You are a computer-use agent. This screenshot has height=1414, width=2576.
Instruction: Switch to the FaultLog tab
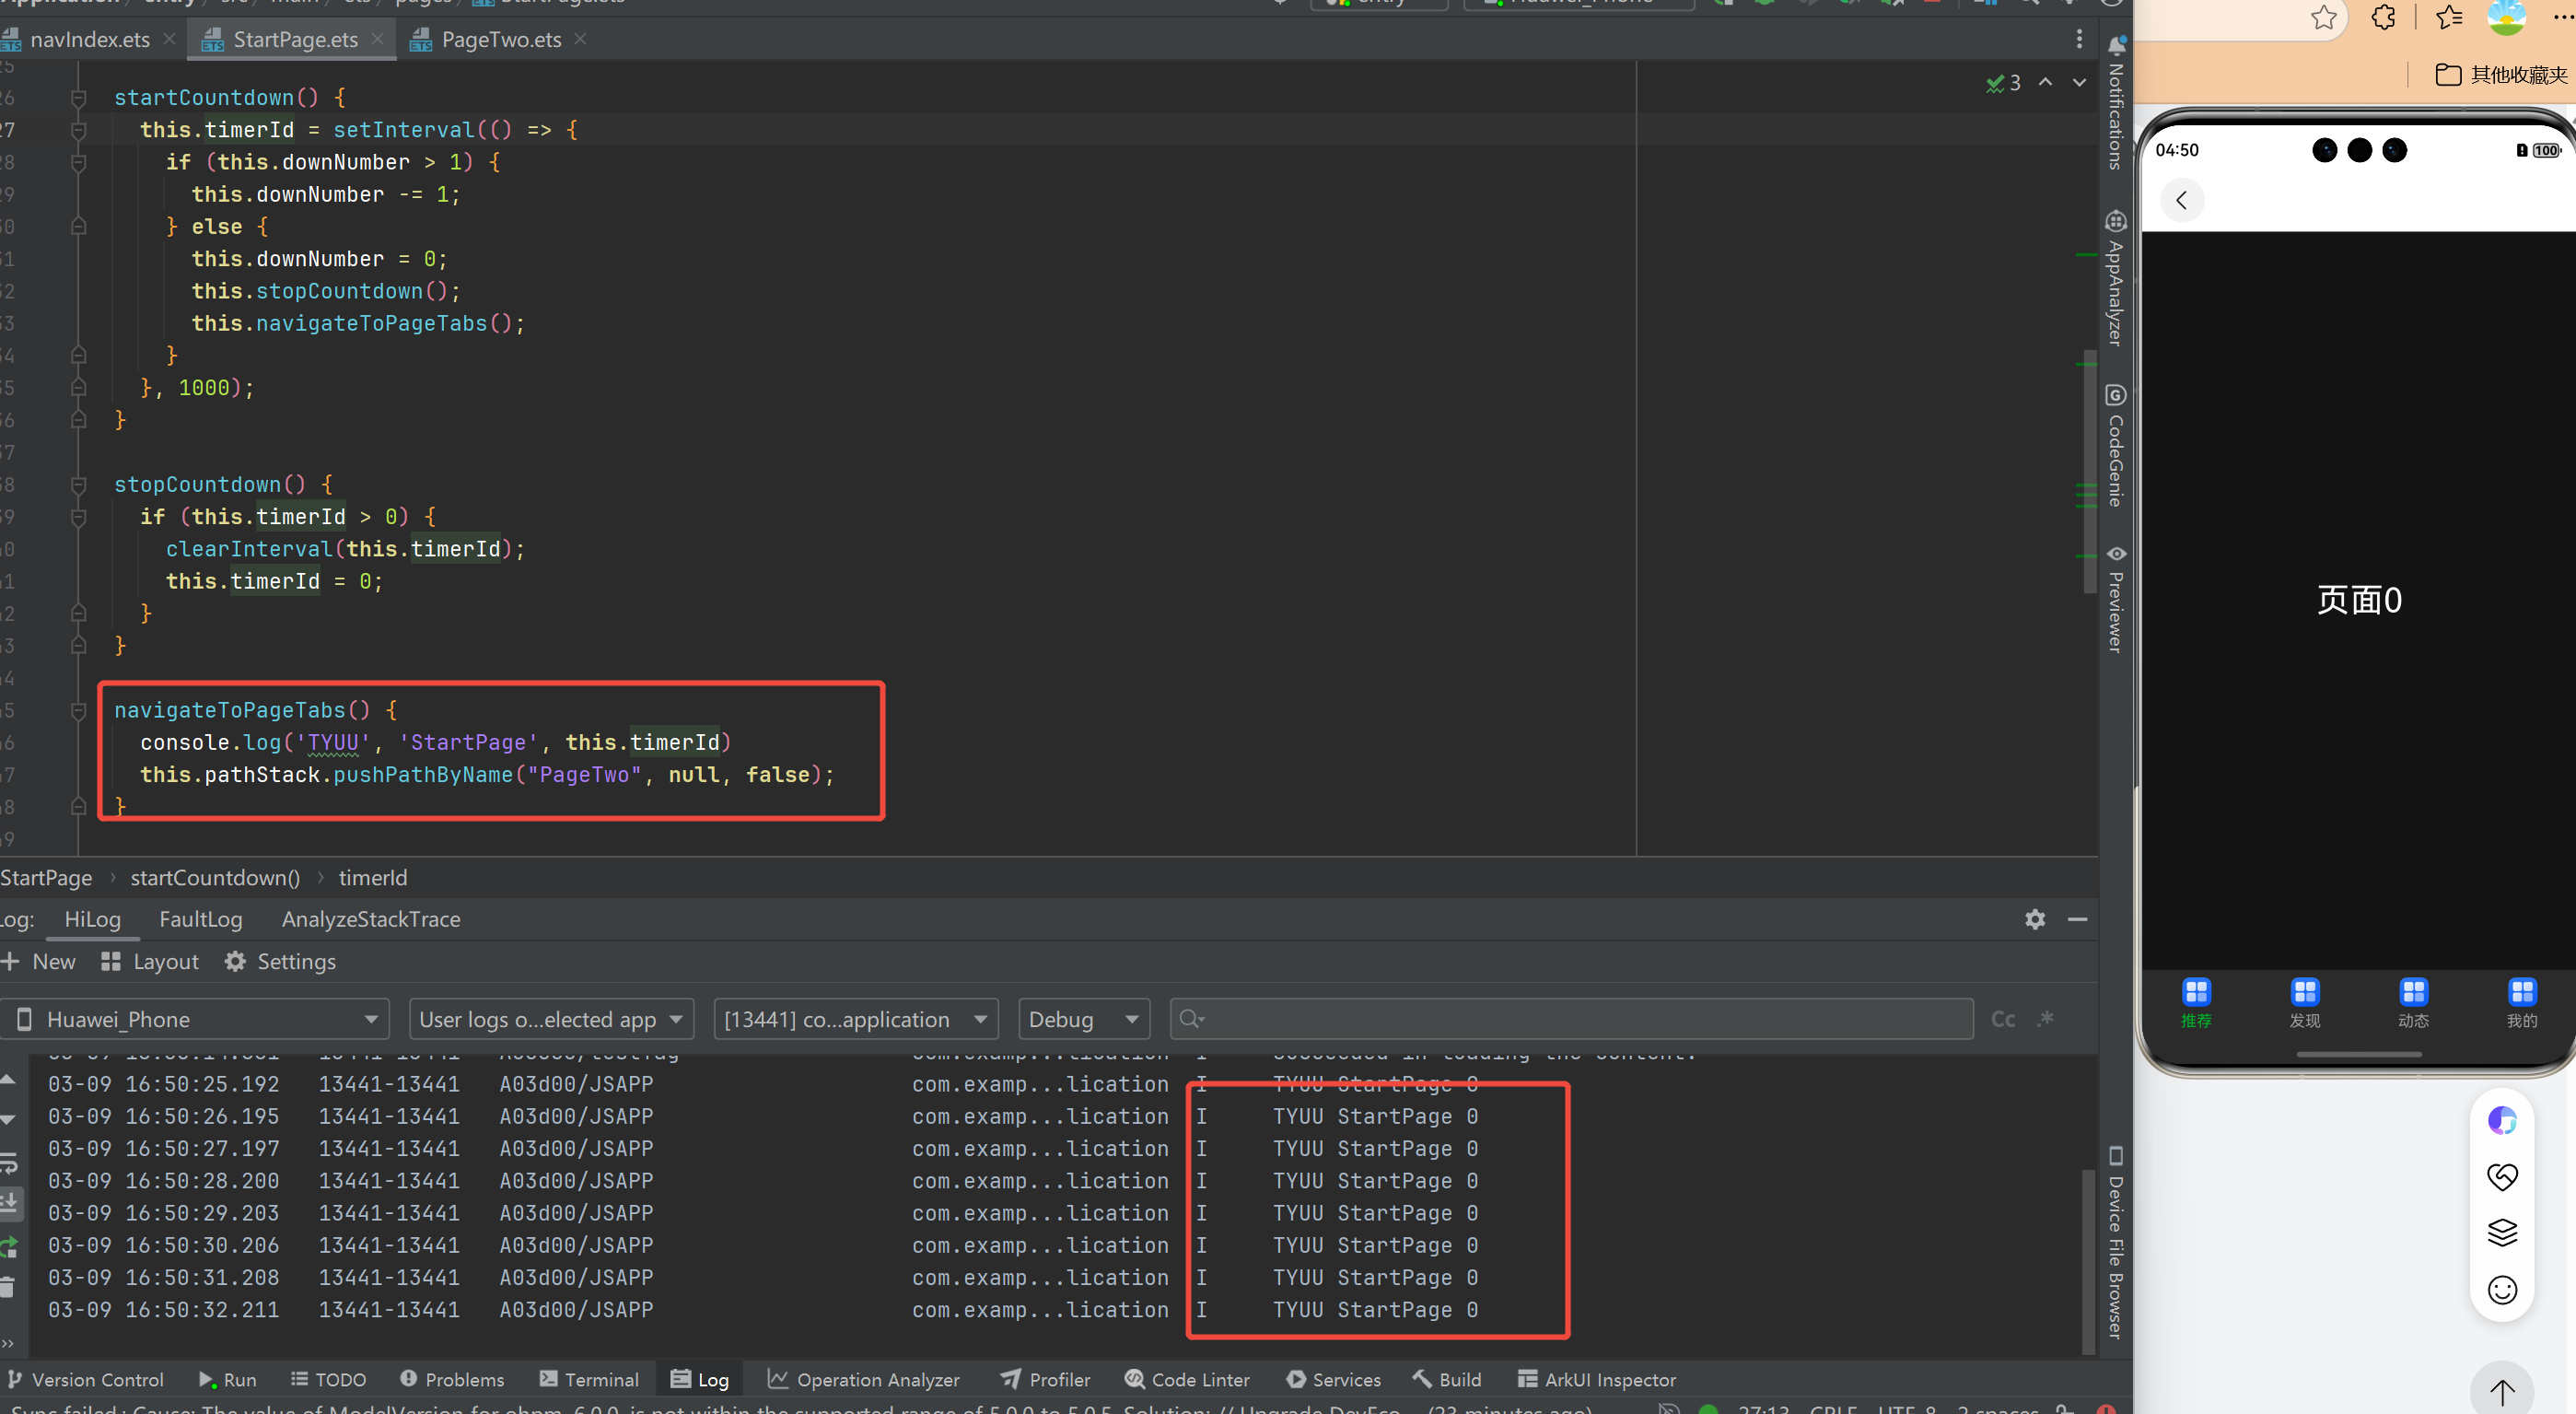click(x=200, y=919)
